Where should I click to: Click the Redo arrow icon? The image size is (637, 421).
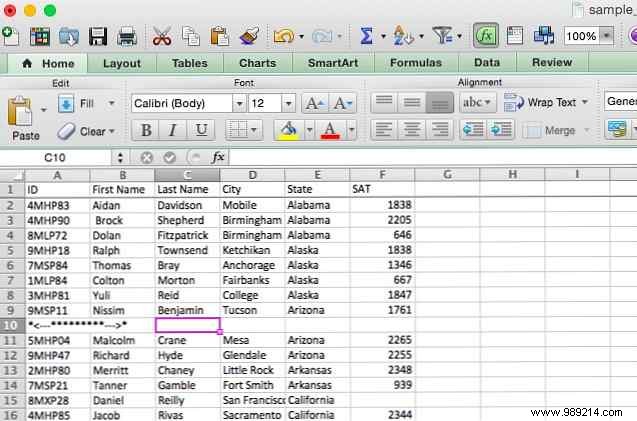[x=322, y=37]
